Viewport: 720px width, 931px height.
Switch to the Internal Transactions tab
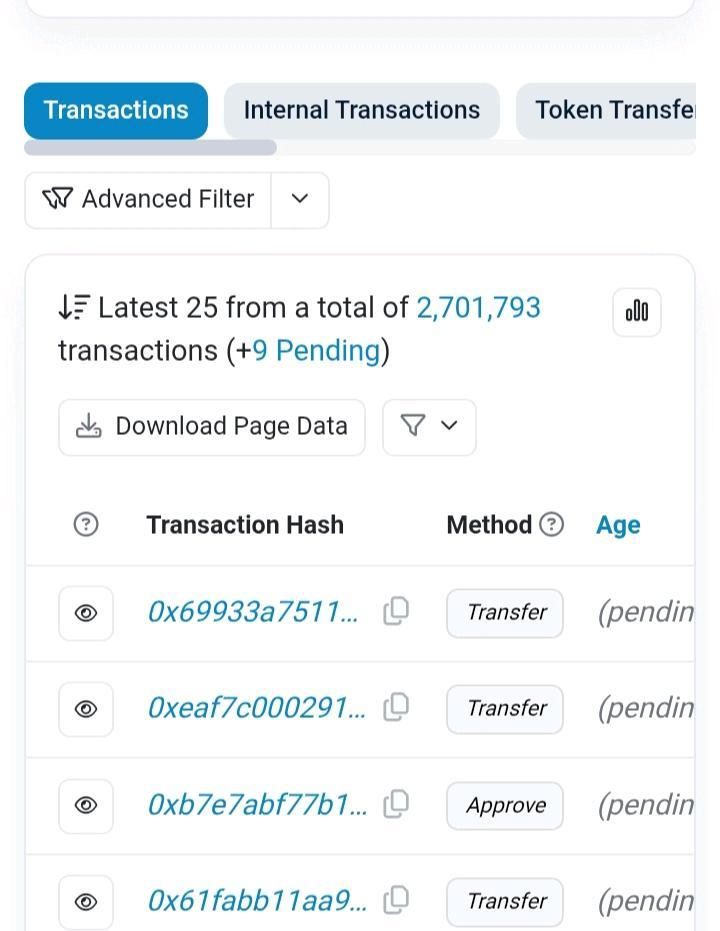coord(361,110)
